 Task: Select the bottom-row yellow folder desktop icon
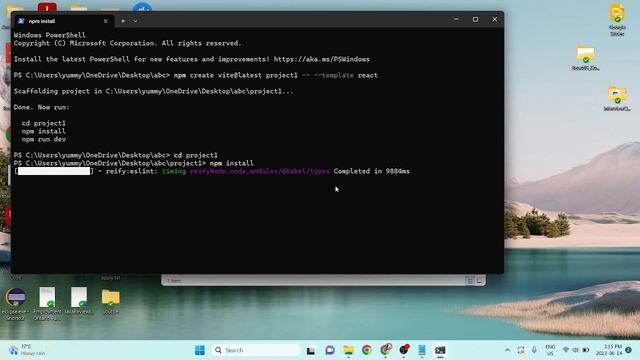point(111,301)
